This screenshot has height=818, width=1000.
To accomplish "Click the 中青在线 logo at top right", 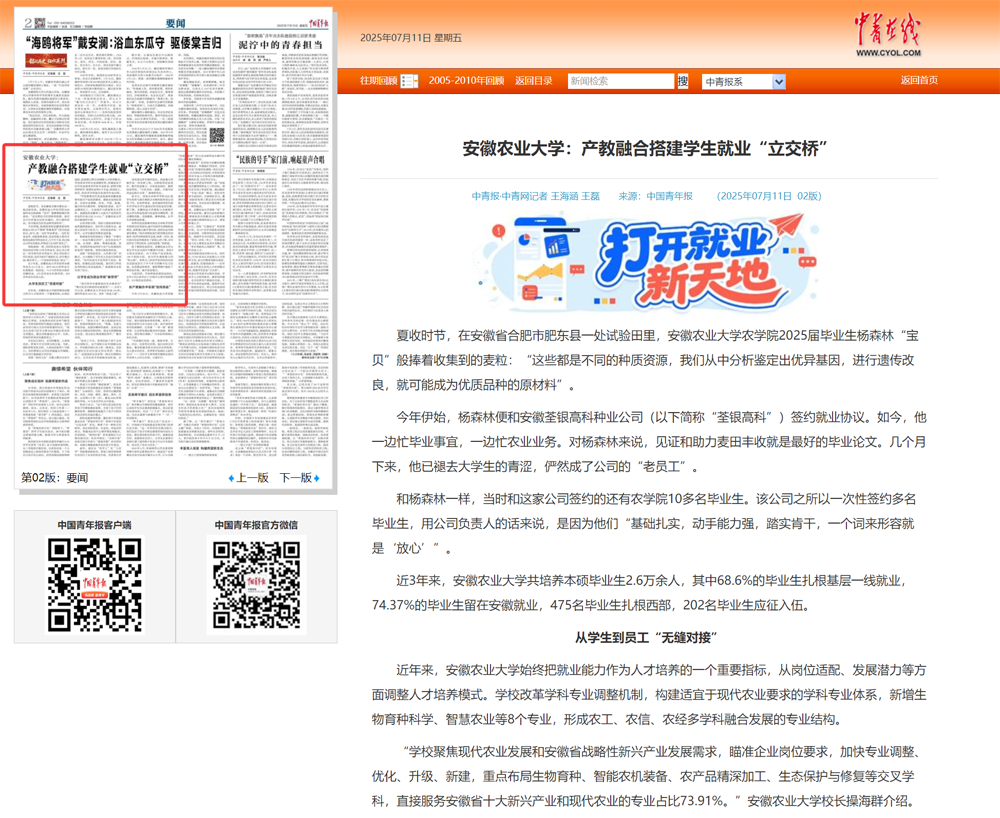I will (x=887, y=36).
